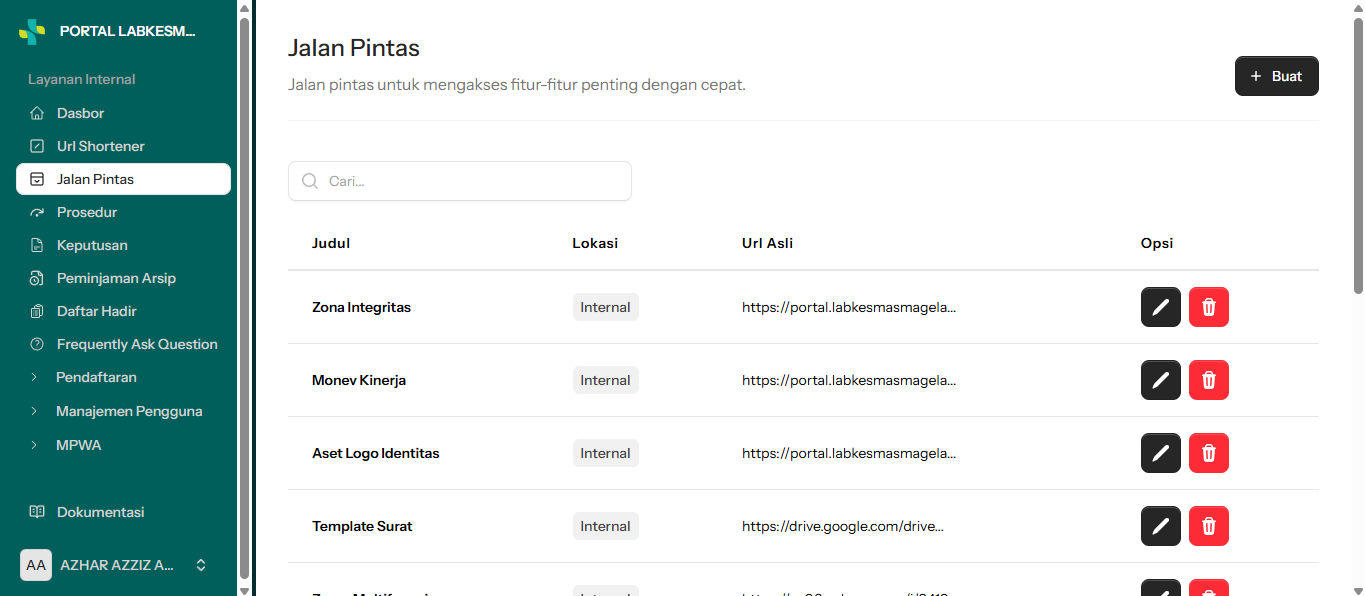Click the Dokumentasi book icon
Image resolution: width=1365 pixels, height=596 pixels.
(x=37, y=512)
